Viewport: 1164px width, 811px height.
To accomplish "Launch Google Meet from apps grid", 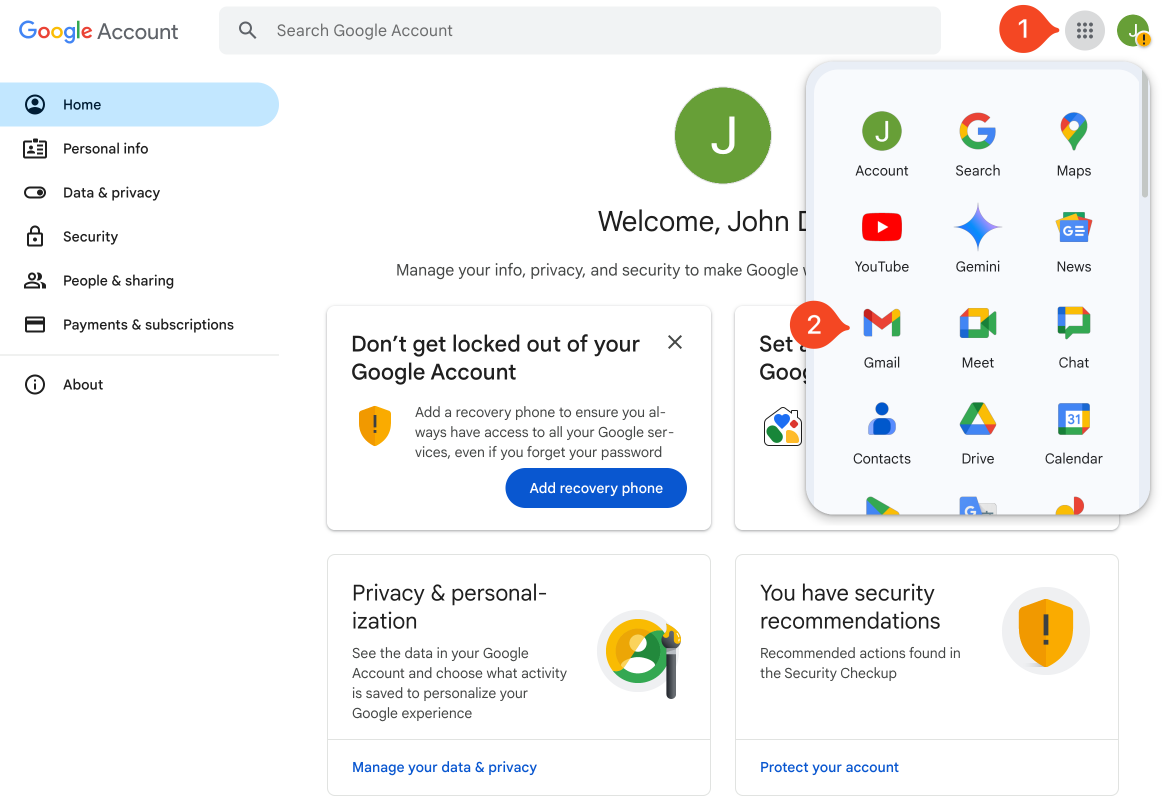I will 977,324.
